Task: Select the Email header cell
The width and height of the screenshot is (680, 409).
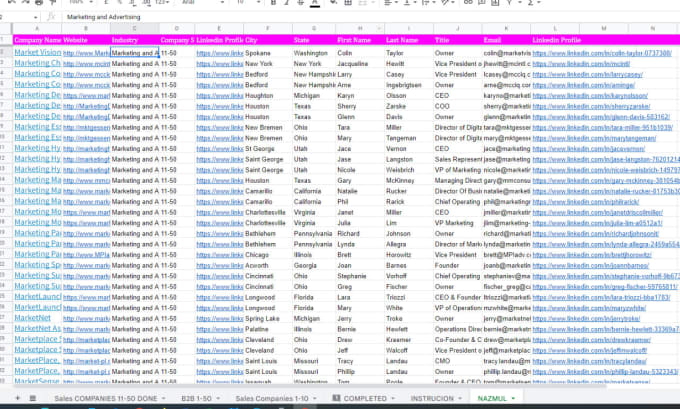Action: (506, 40)
